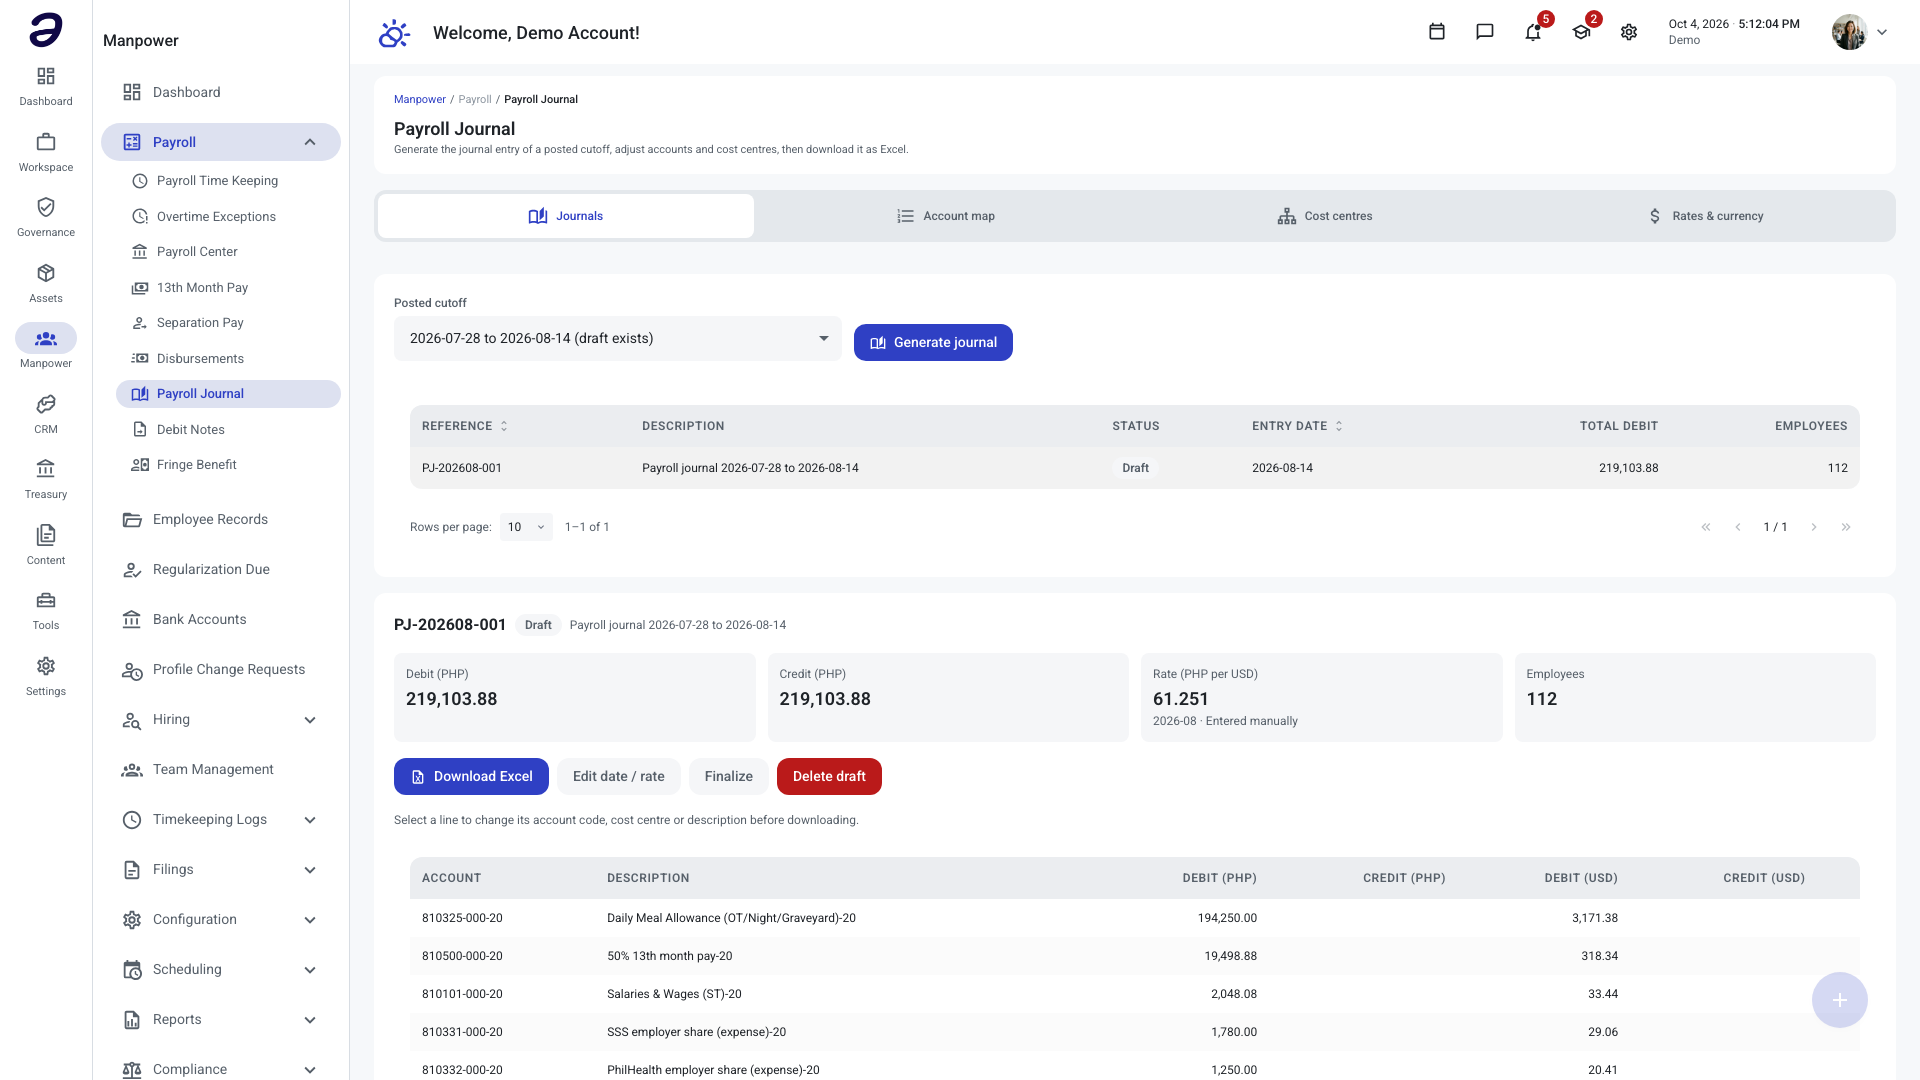Open Content in the left rail
This screenshot has height=1080, width=1920.
click(46, 545)
